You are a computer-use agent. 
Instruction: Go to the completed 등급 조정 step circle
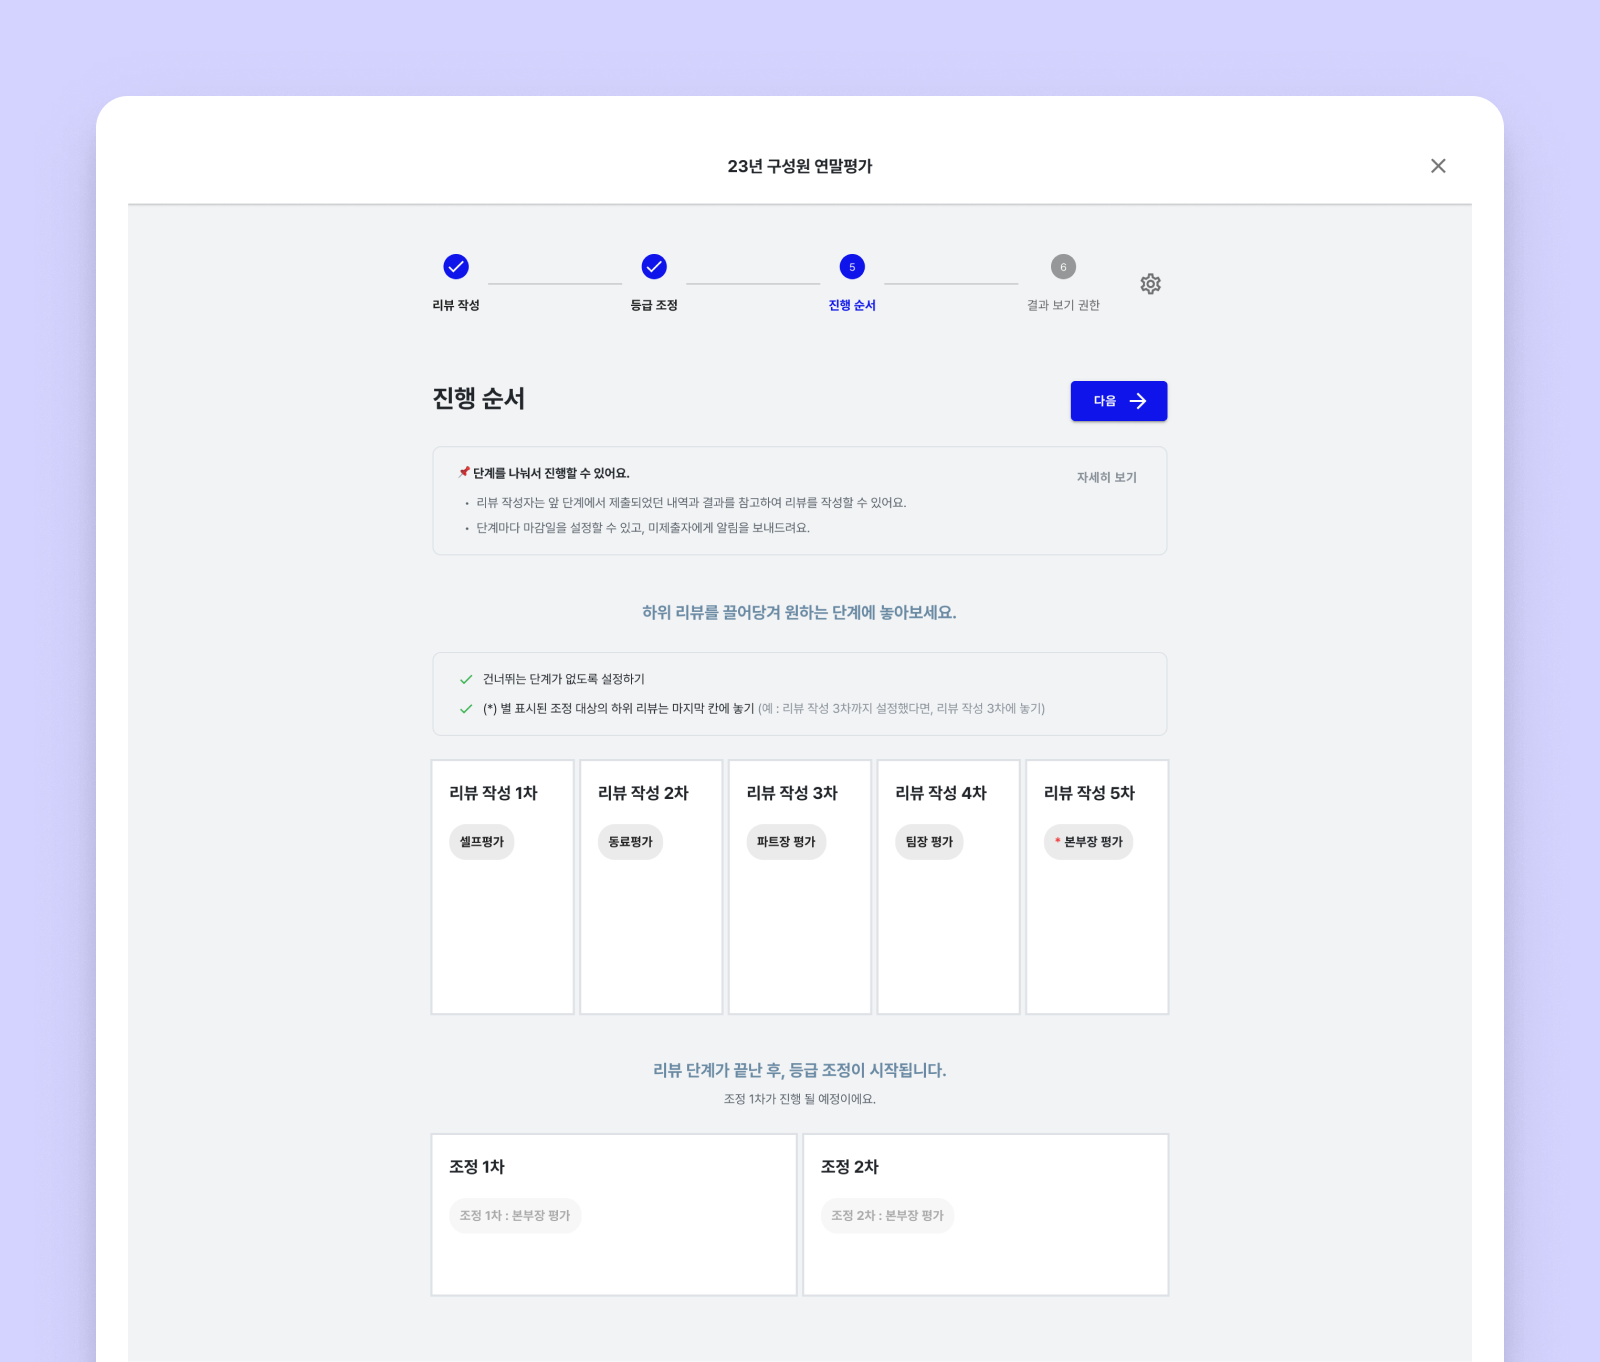tap(654, 267)
